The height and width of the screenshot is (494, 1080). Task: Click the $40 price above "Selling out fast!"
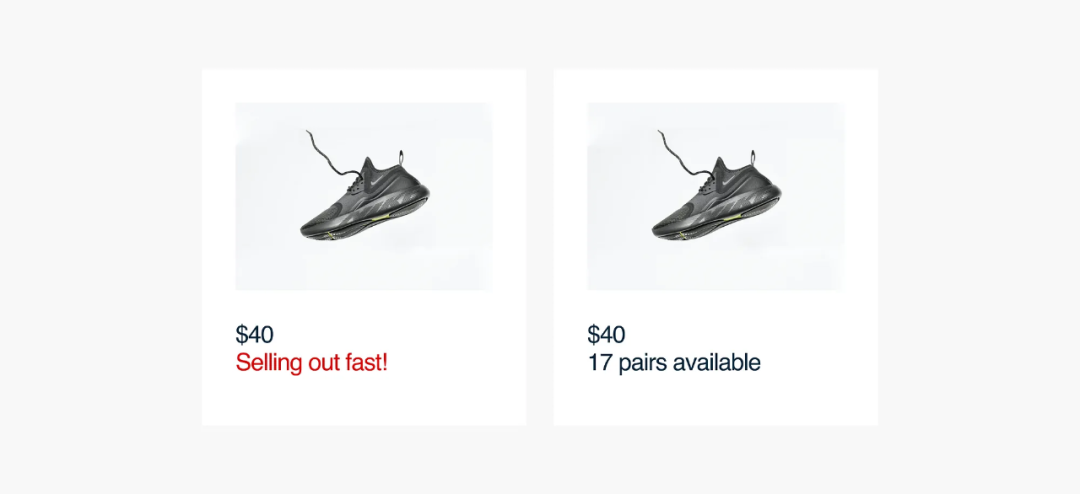point(254,335)
